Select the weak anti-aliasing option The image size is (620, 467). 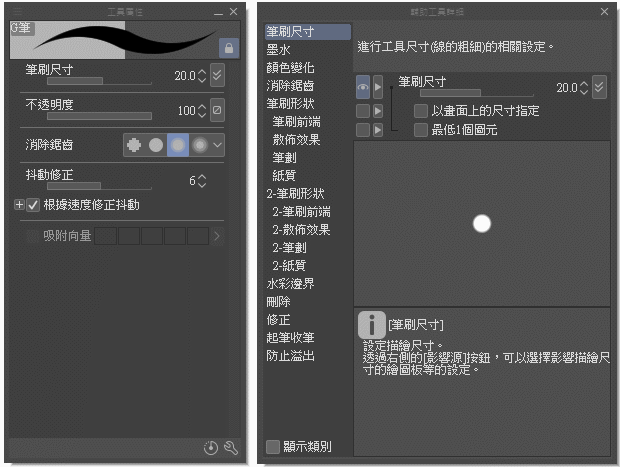point(156,145)
